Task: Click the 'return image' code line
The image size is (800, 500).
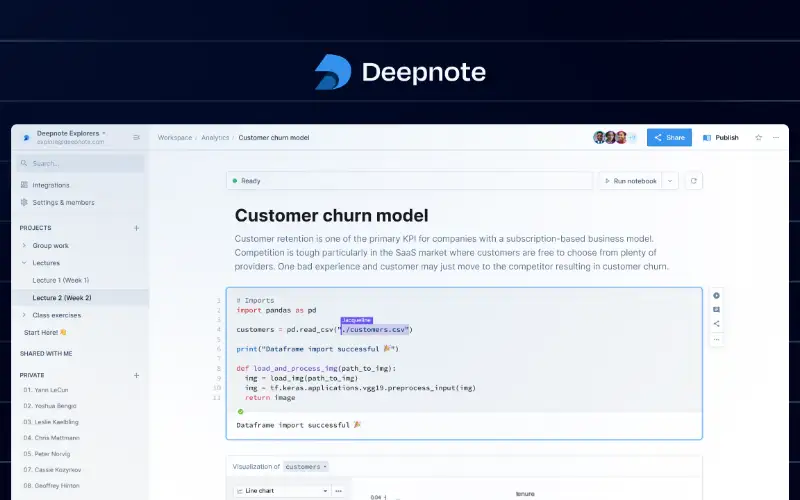Action: (270, 397)
